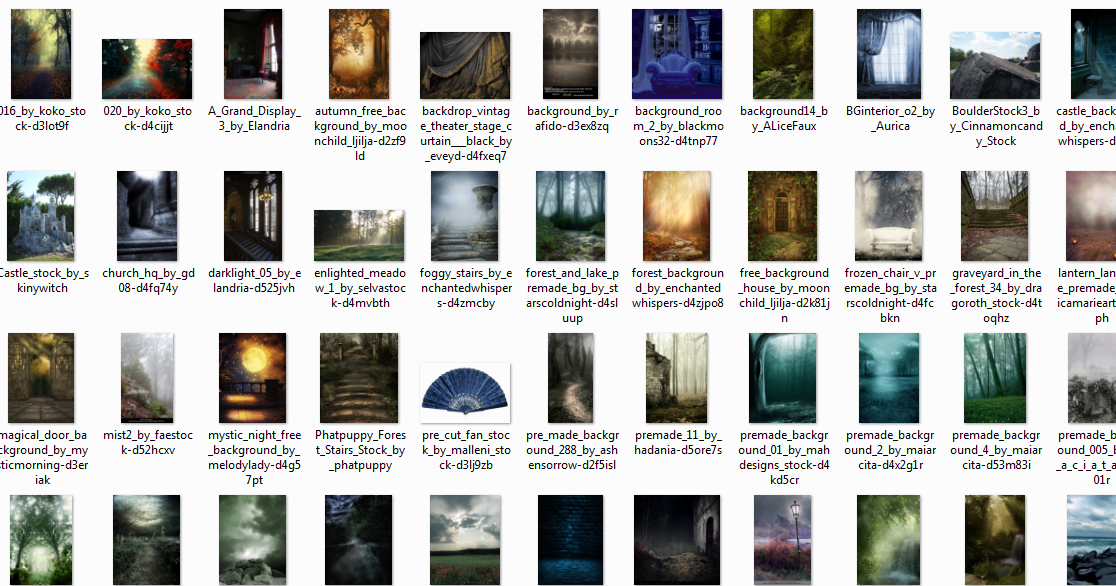This screenshot has height=586, width=1116.
Task: Select the background_room_2_by_blackmoons32 armchair thumbnail
Action: pyautogui.click(x=677, y=54)
